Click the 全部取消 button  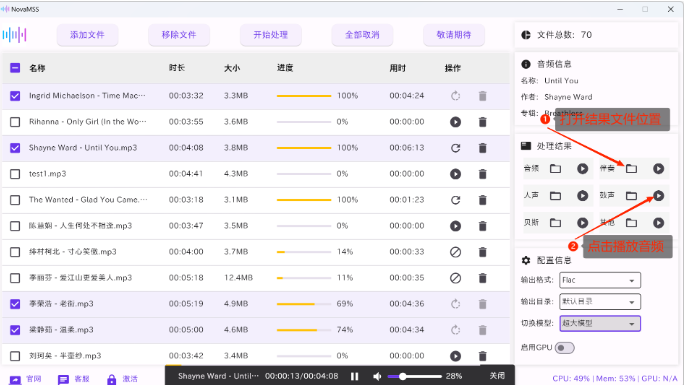tap(362, 35)
